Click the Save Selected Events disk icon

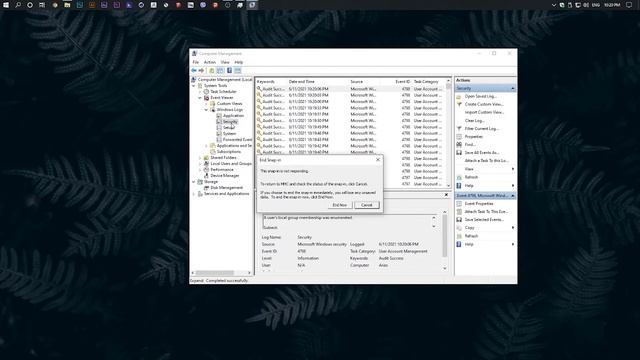coord(459,220)
